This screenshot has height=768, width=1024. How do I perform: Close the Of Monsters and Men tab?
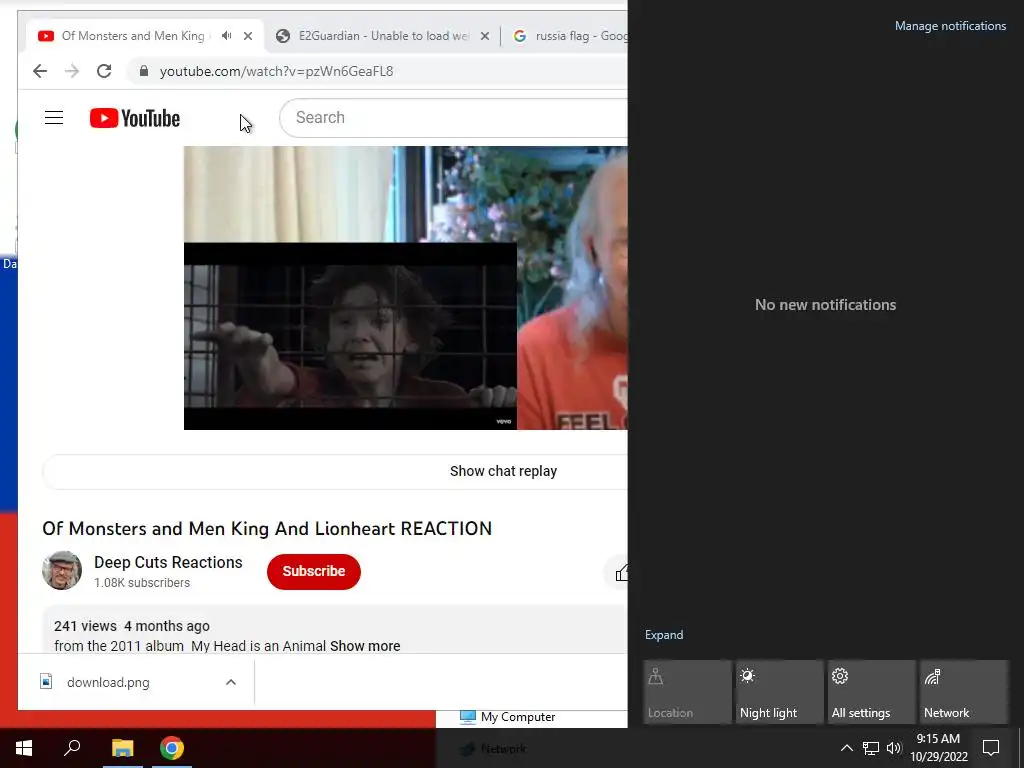coord(248,36)
